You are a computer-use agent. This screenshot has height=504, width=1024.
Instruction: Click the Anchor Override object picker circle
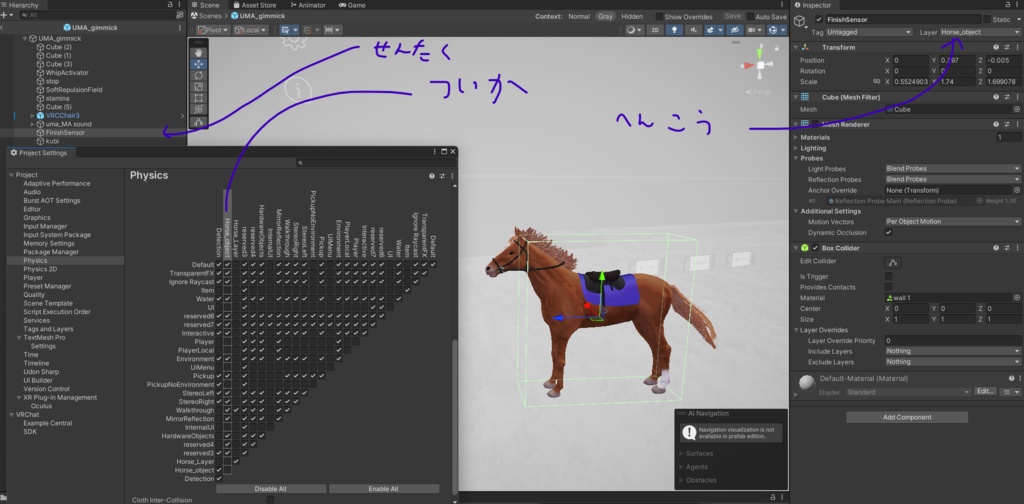1017,190
